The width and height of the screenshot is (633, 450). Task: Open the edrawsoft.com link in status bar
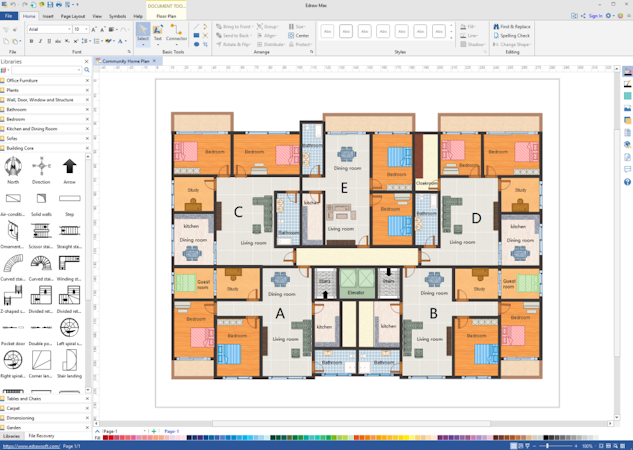(x=31, y=446)
